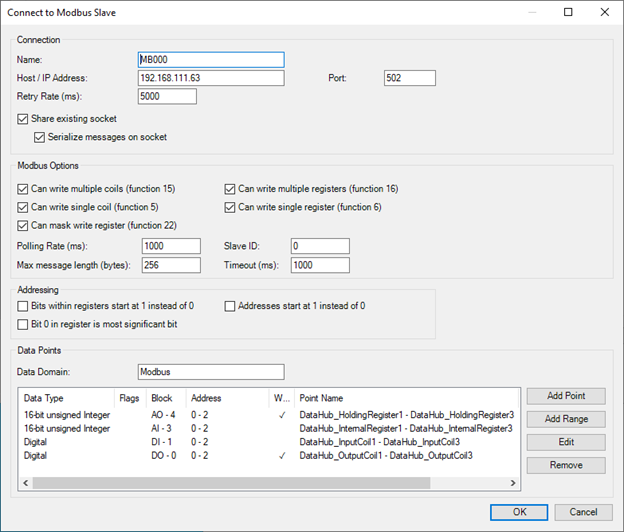Focus the connection Name field
This screenshot has width=624, height=532.
coord(210,60)
